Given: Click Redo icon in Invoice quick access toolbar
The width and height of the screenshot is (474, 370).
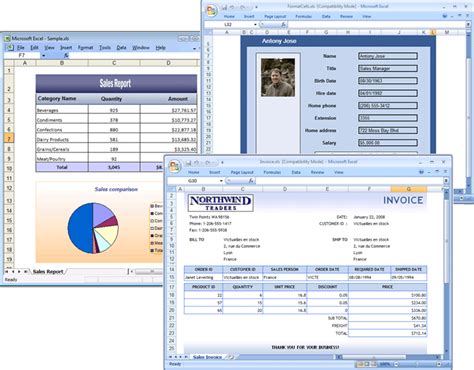Looking at the screenshot, I should [x=209, y=162].
